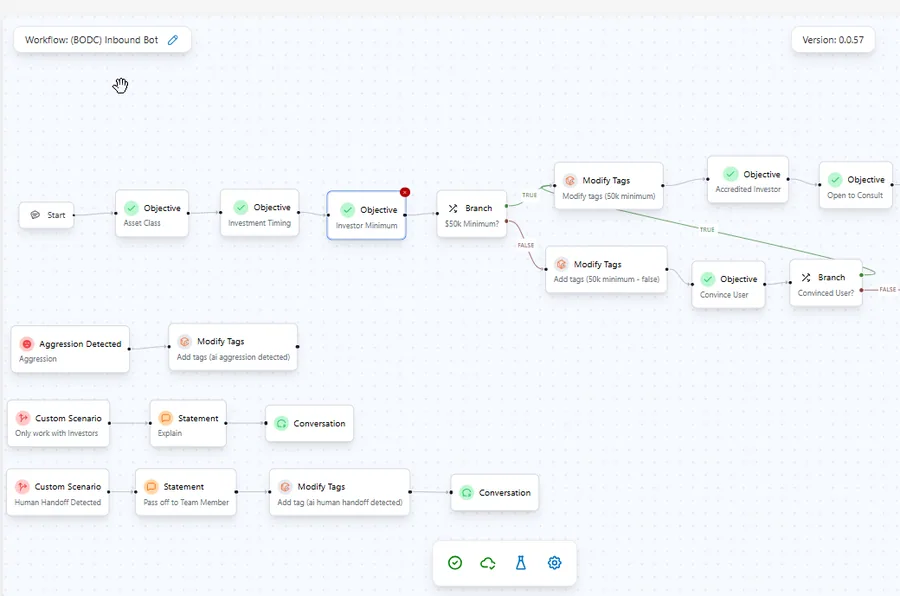
Task: Click the tag icon on Modify tags (50k minimum)
Action: tap(569, 180)
